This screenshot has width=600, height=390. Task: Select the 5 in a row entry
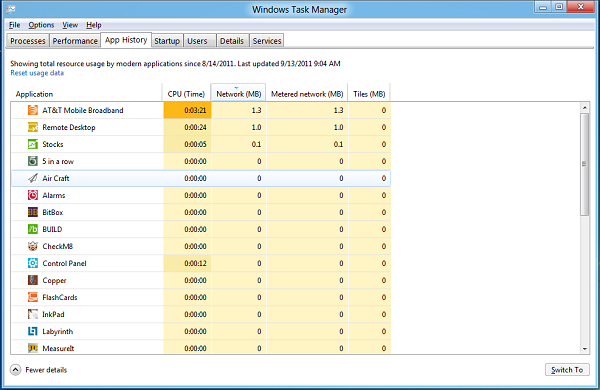point(58,161)
